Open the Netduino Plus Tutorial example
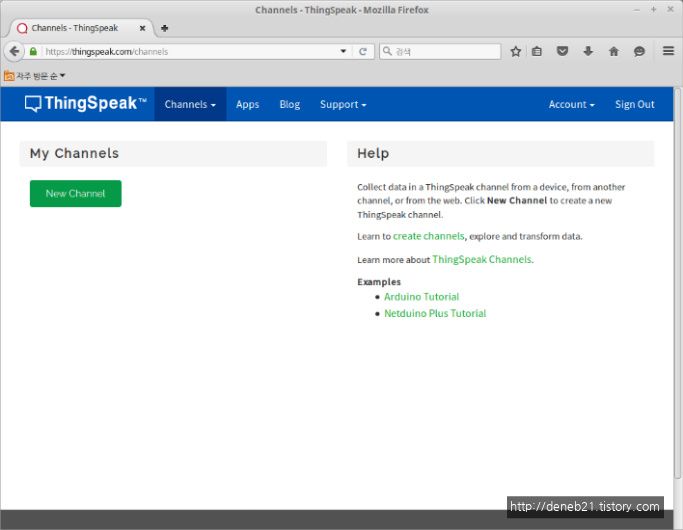 tap(435, 313)
